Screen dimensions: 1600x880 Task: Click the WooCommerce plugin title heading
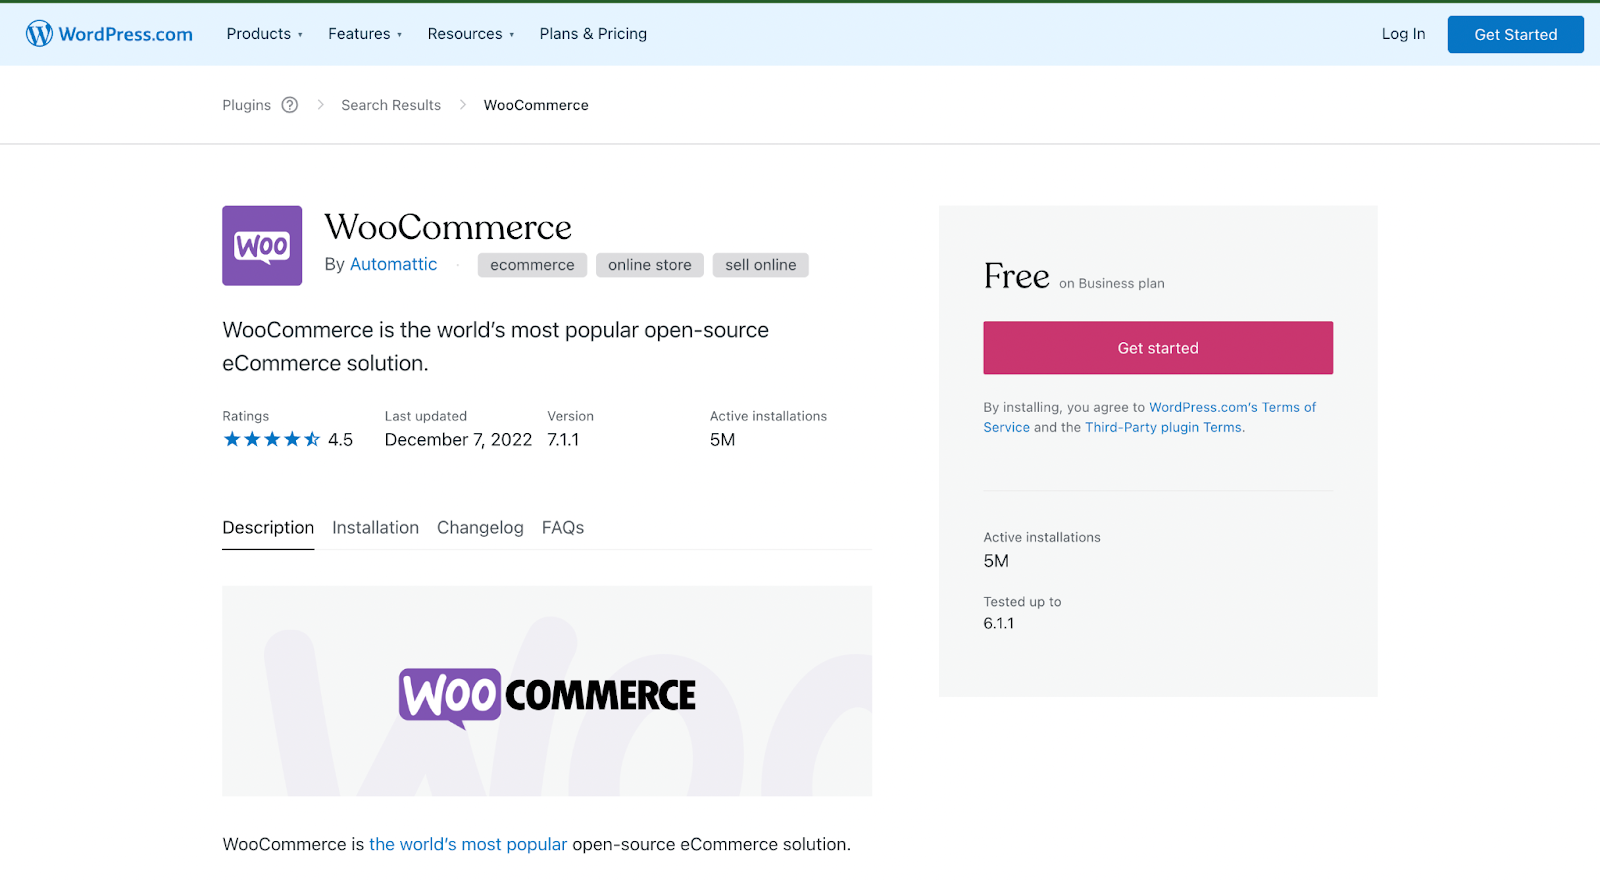click(448, 227)
